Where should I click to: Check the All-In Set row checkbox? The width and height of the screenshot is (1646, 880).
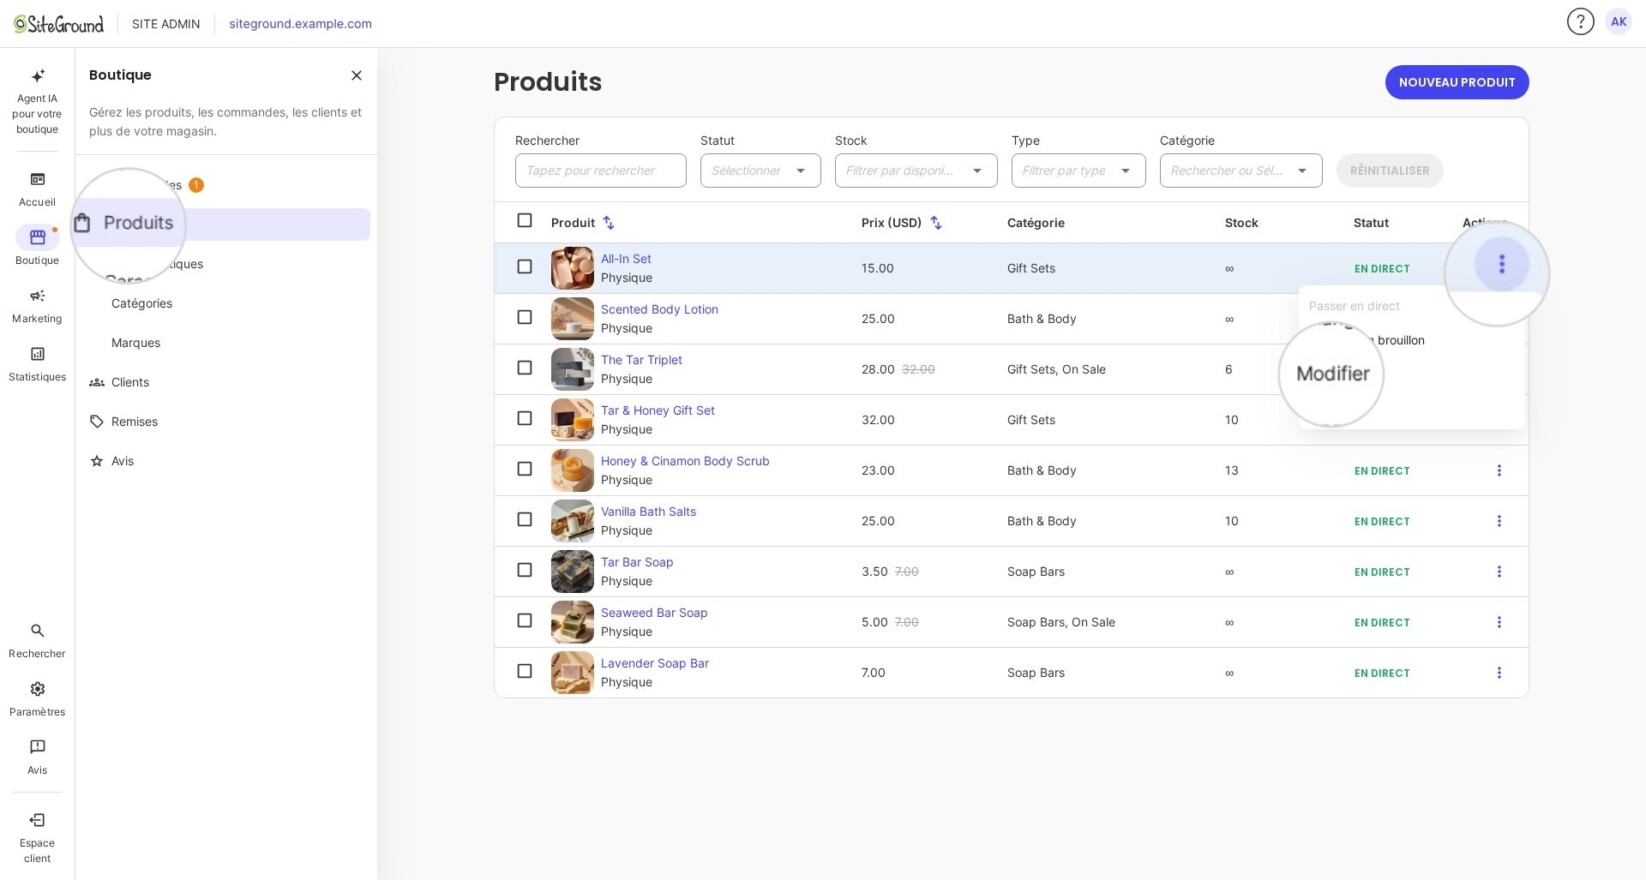[x=524, y=267]
